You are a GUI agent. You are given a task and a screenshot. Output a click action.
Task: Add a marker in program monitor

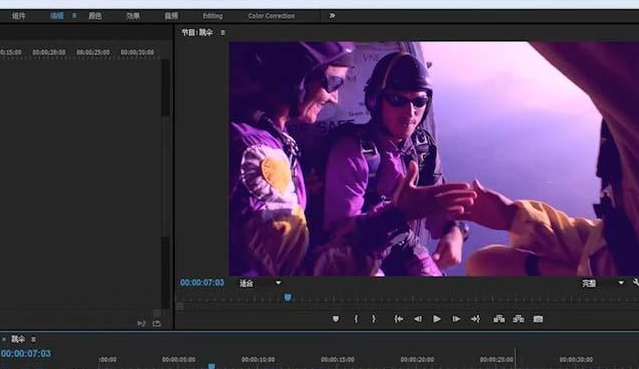click(x=335, y=319)
